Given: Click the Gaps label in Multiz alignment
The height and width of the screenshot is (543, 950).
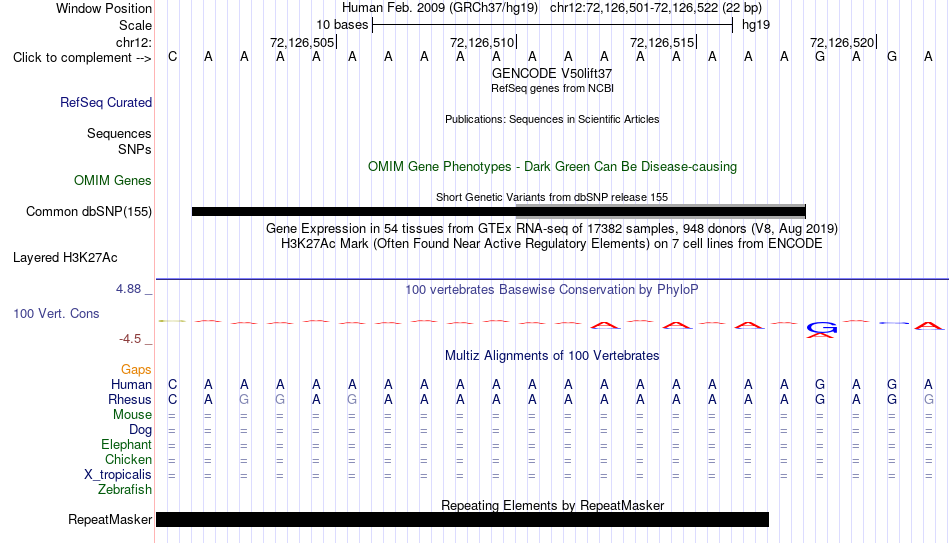Looking at the screenshot, I should tap(136, 369).
